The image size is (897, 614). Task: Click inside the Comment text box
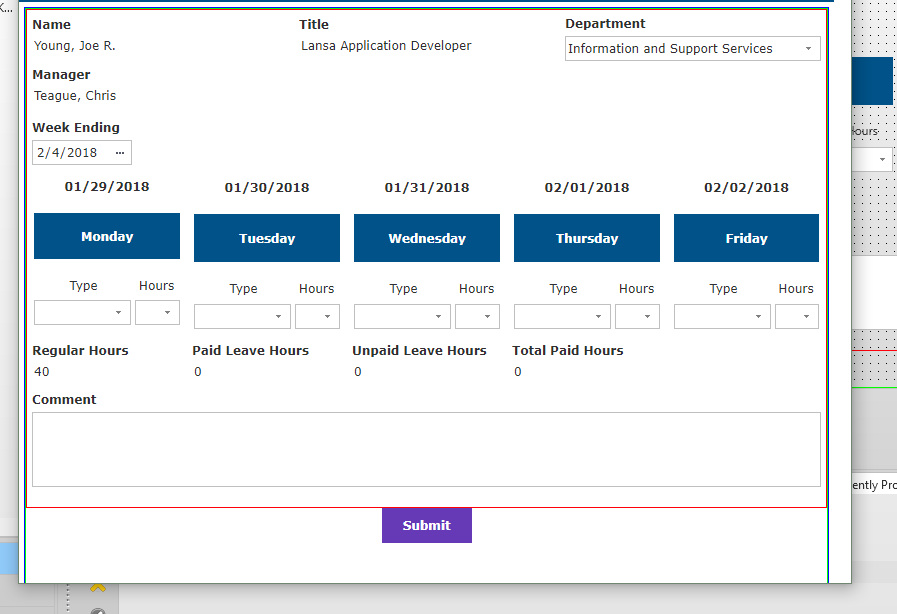pyautogui.click(x=426, y=450)
